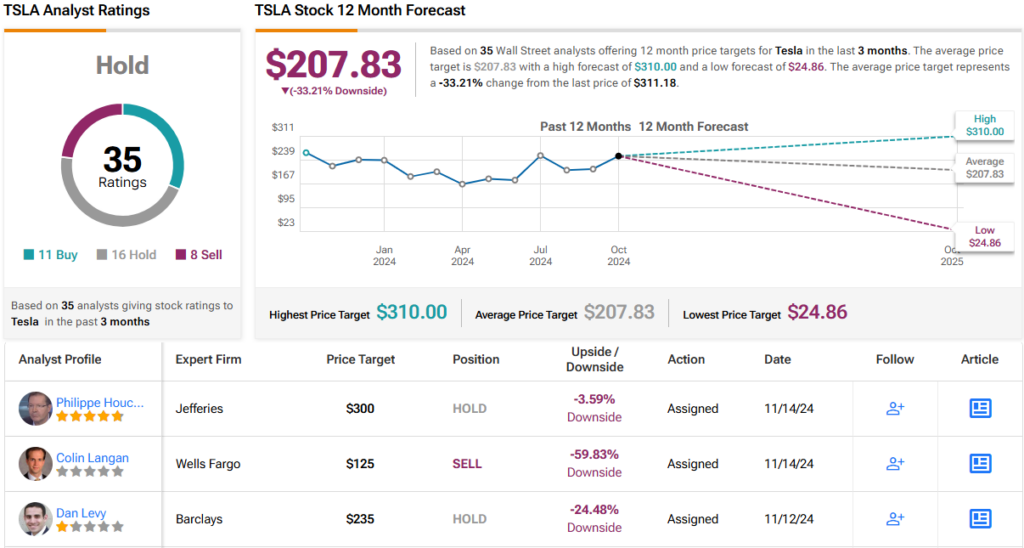The image size is (1024, 548).
Task: Open Colin Langan's profile name link
Action: 92,458
